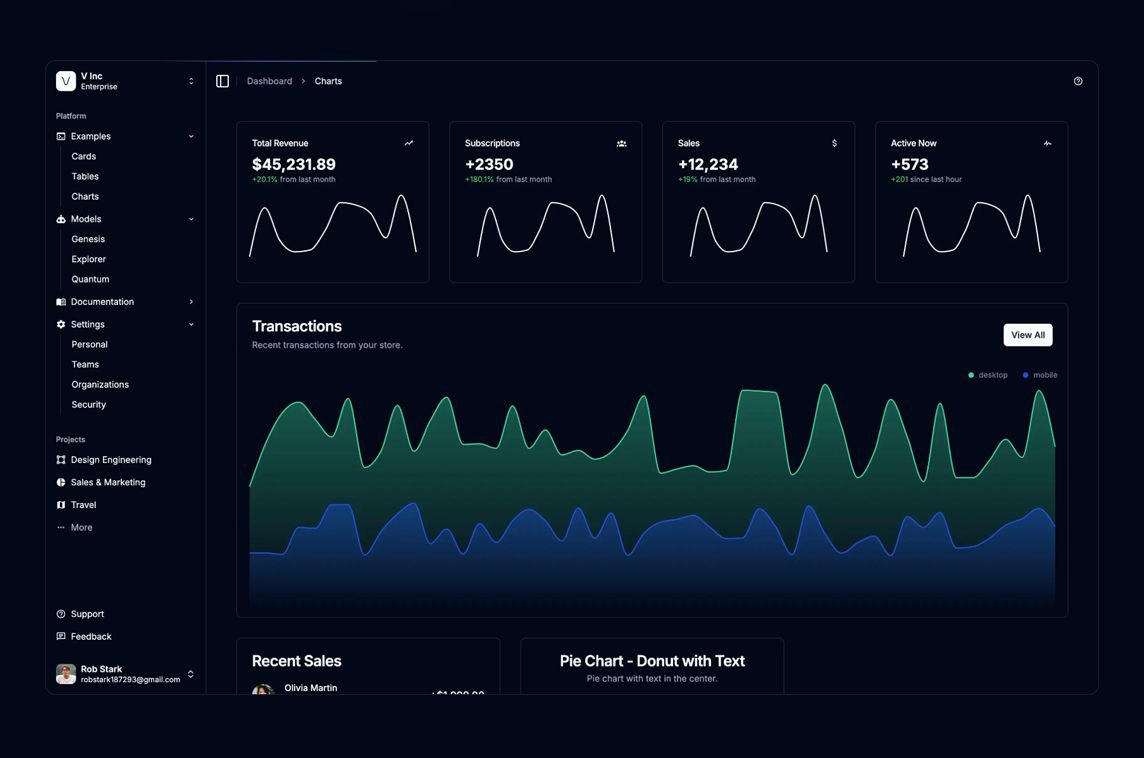Click the Settings gear icon
The width and height of the screenshot is (1144, 758).
coord(61,325)
